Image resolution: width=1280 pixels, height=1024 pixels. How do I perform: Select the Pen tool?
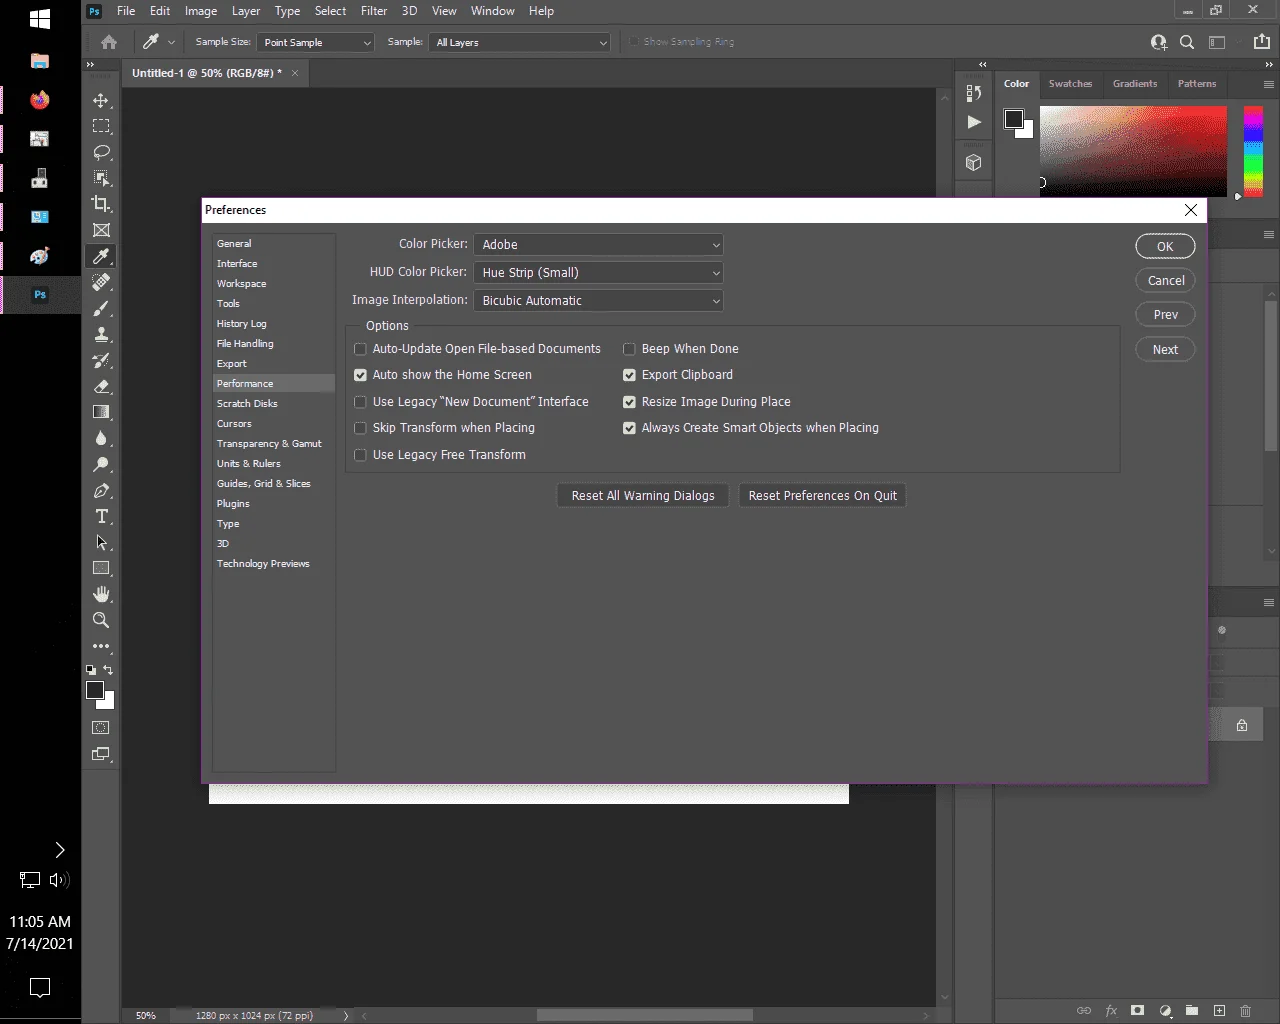(x=101, y=490)
